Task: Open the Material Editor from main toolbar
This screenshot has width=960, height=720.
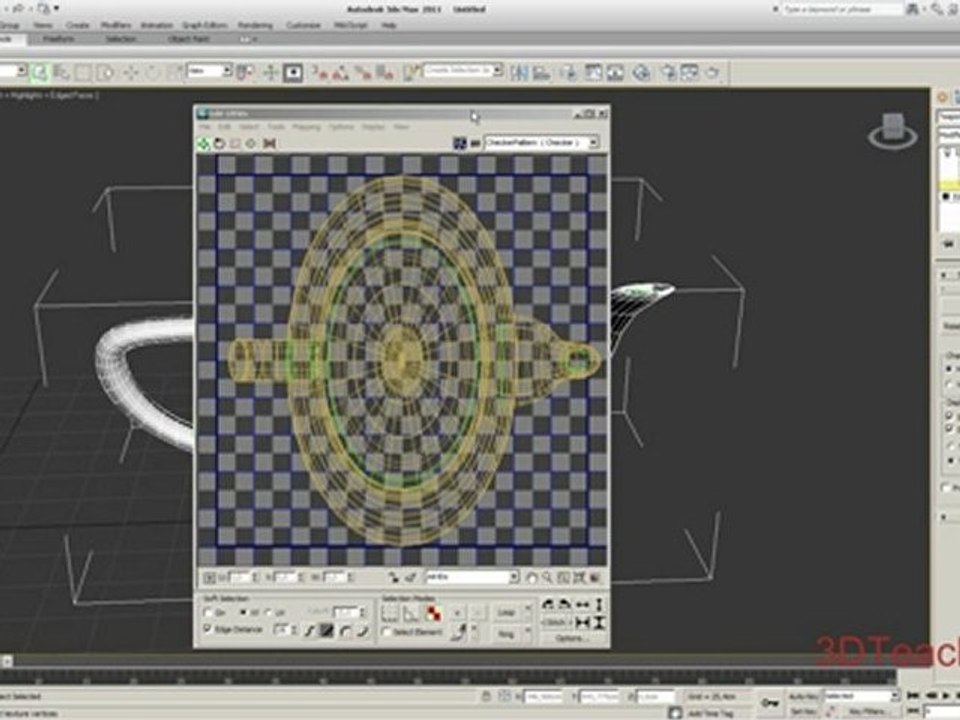Action: pos(641,73)
